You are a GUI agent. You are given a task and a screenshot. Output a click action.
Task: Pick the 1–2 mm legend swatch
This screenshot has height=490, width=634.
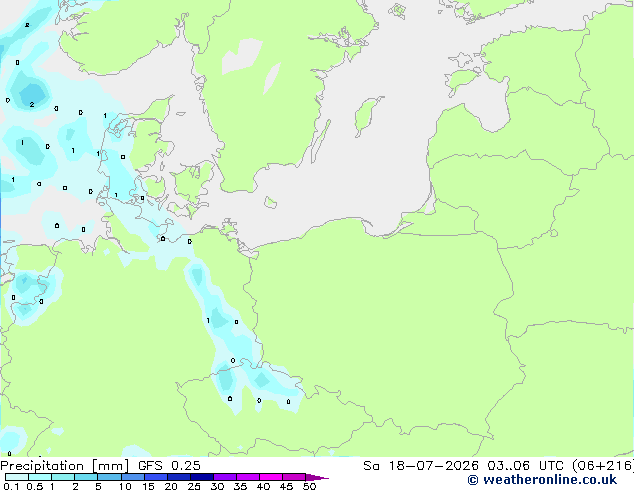tap(63, 477)
